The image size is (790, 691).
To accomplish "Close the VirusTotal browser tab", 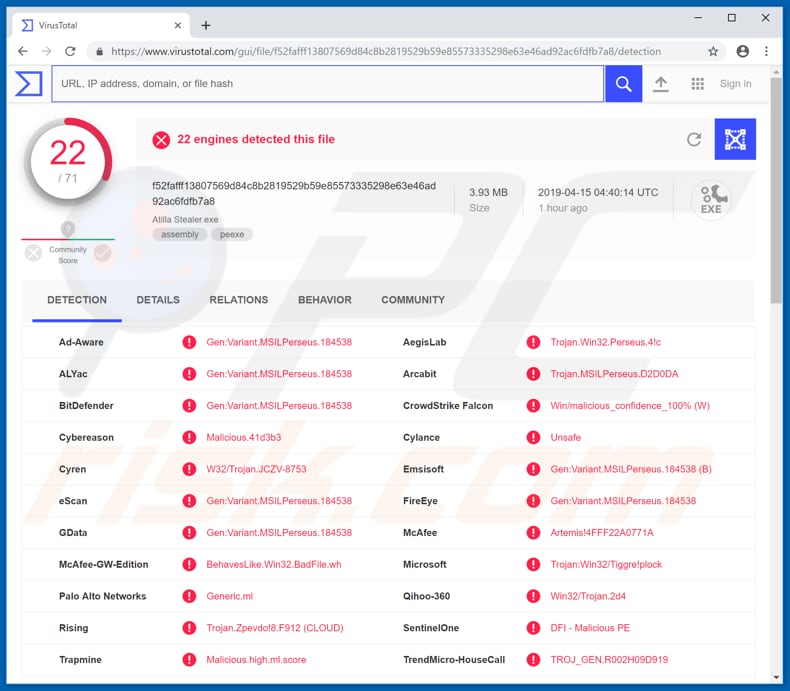I will (x=177, y=25).
